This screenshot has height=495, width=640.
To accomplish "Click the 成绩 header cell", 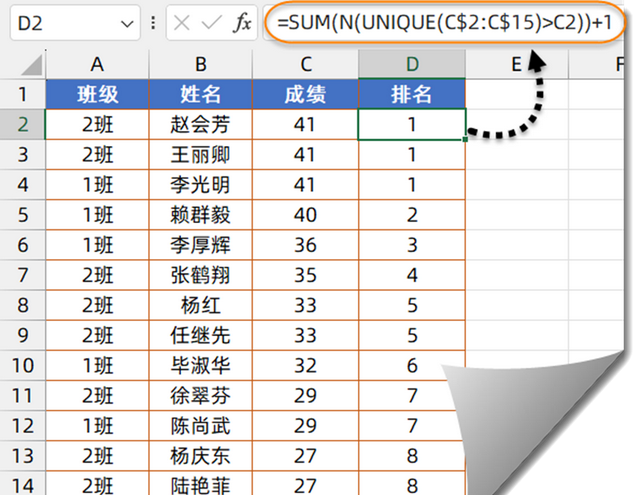I will click(x=305, y=94).
